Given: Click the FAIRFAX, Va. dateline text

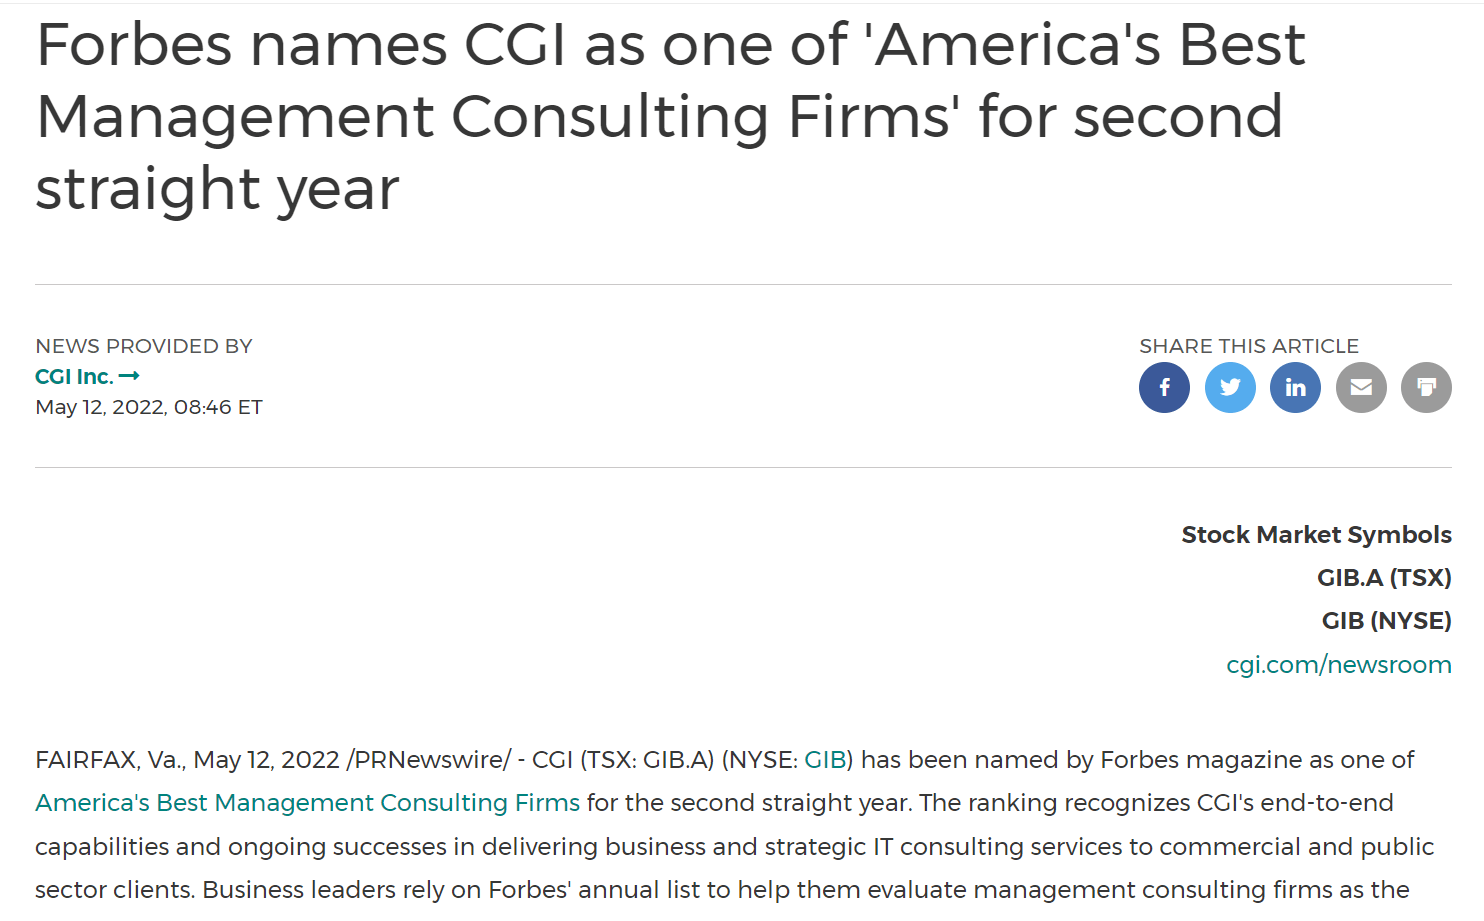Looking at the screenshot, I should (x=110, y=760).
